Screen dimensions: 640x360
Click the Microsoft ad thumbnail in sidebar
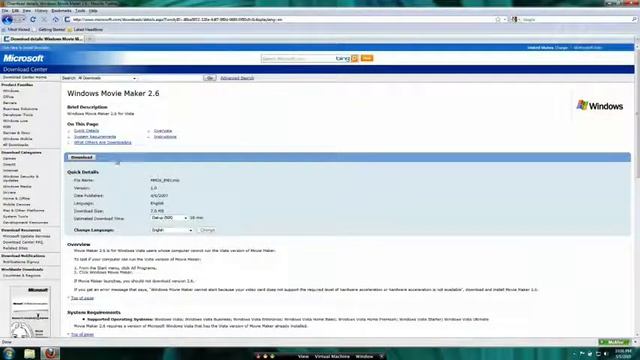(30, 312)
